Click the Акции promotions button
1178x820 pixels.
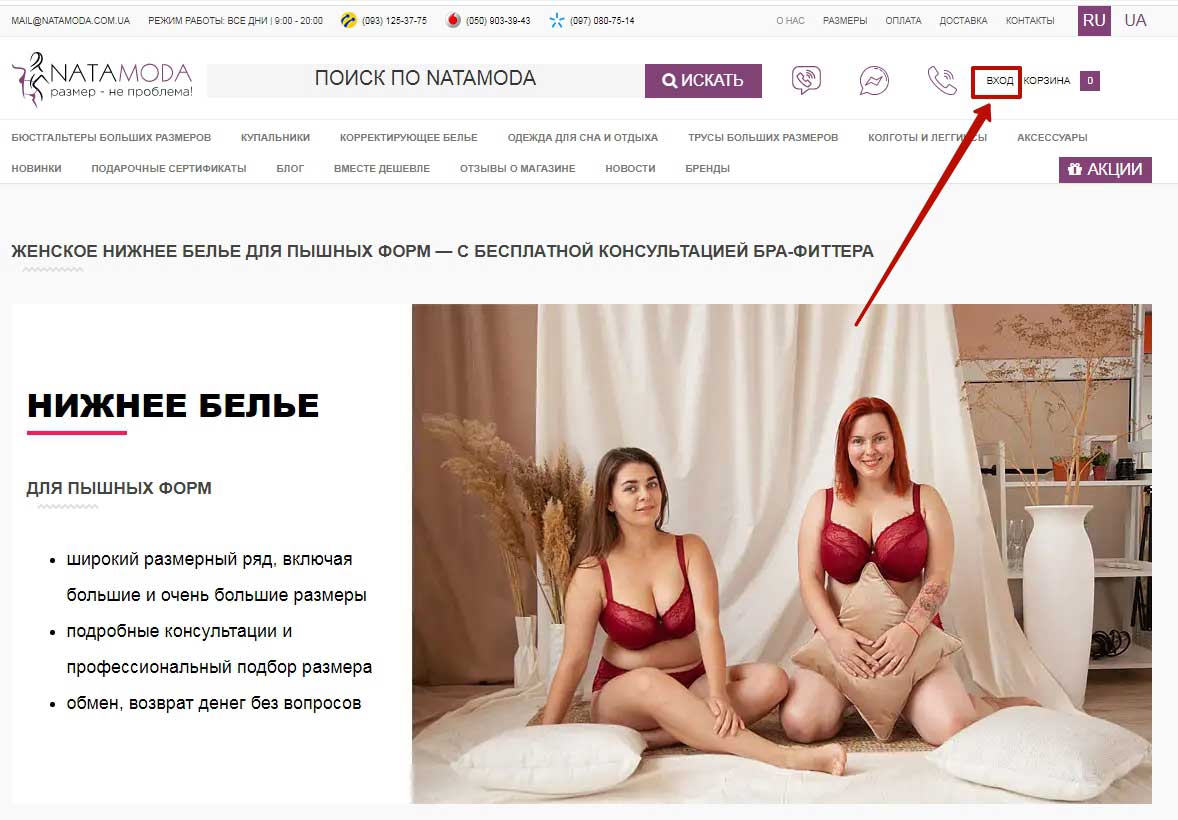coord(1105,169)
